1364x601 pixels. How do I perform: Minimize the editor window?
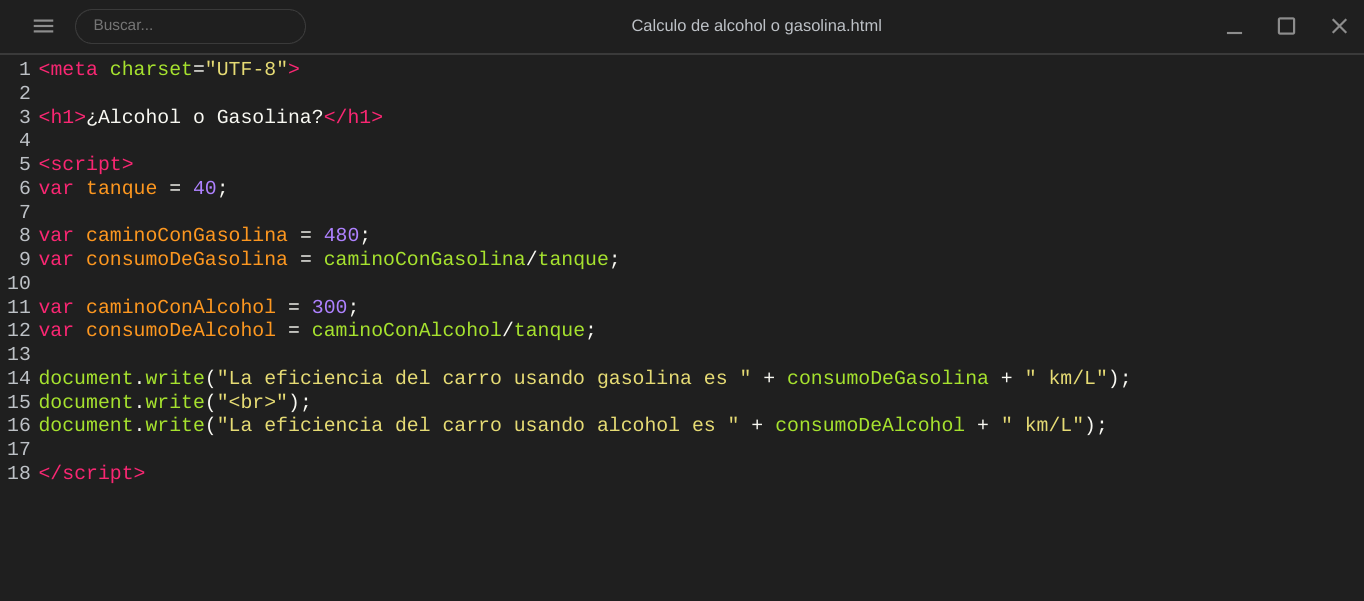(1234, 26)
